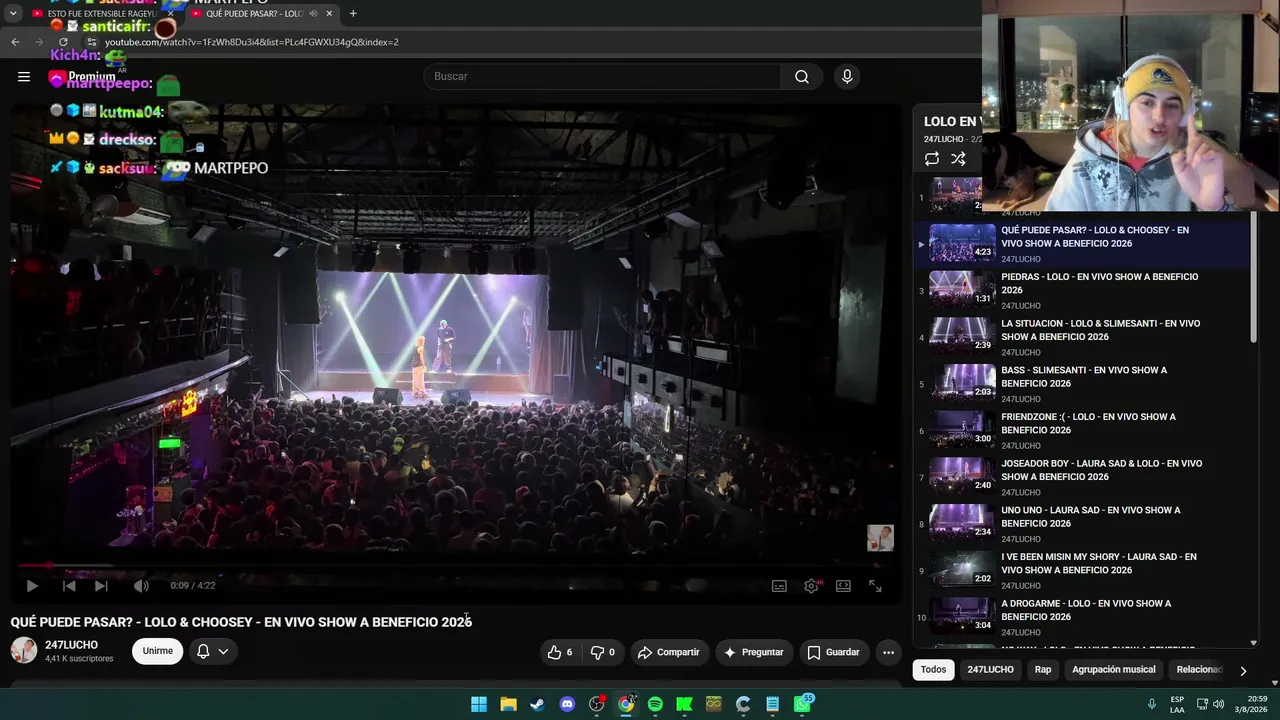Go to the previous video in playlist
The image size is (1280, 720).
click(69, 586)
